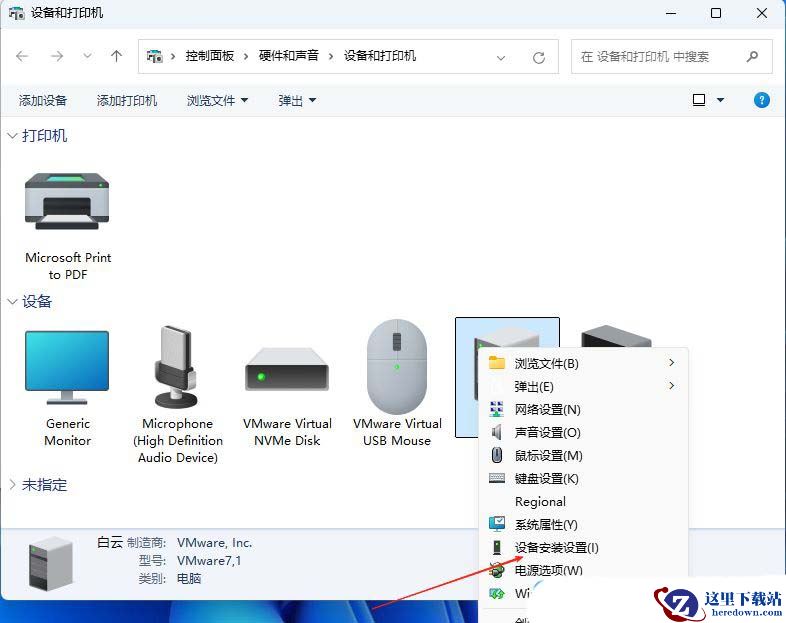Select the VMware Virtual USB Mouse icon
786x623 pixels.
[397, 366]
